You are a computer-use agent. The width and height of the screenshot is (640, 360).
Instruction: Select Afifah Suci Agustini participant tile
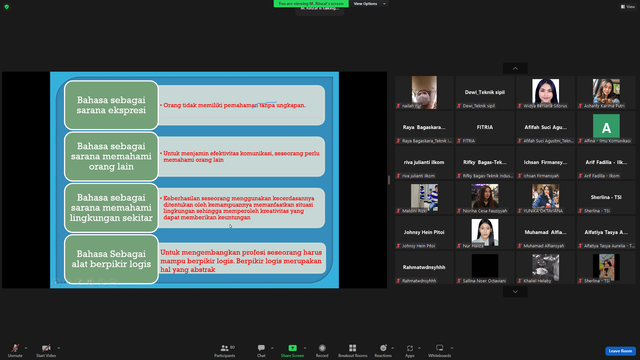click(x=545, y=127)
